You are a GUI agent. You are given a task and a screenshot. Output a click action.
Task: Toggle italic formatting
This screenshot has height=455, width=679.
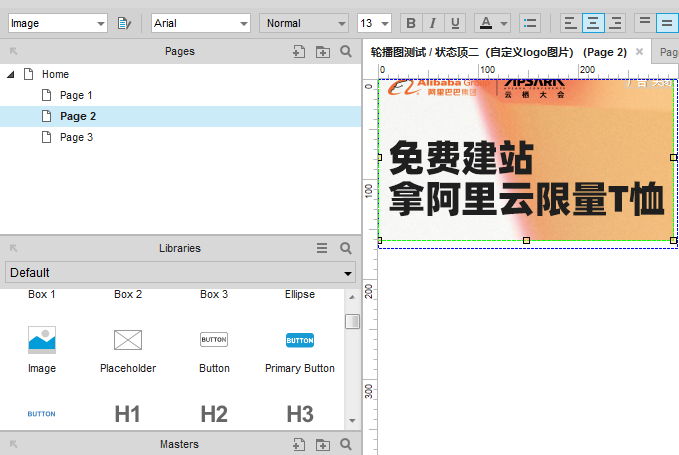[x=433, y=23]
